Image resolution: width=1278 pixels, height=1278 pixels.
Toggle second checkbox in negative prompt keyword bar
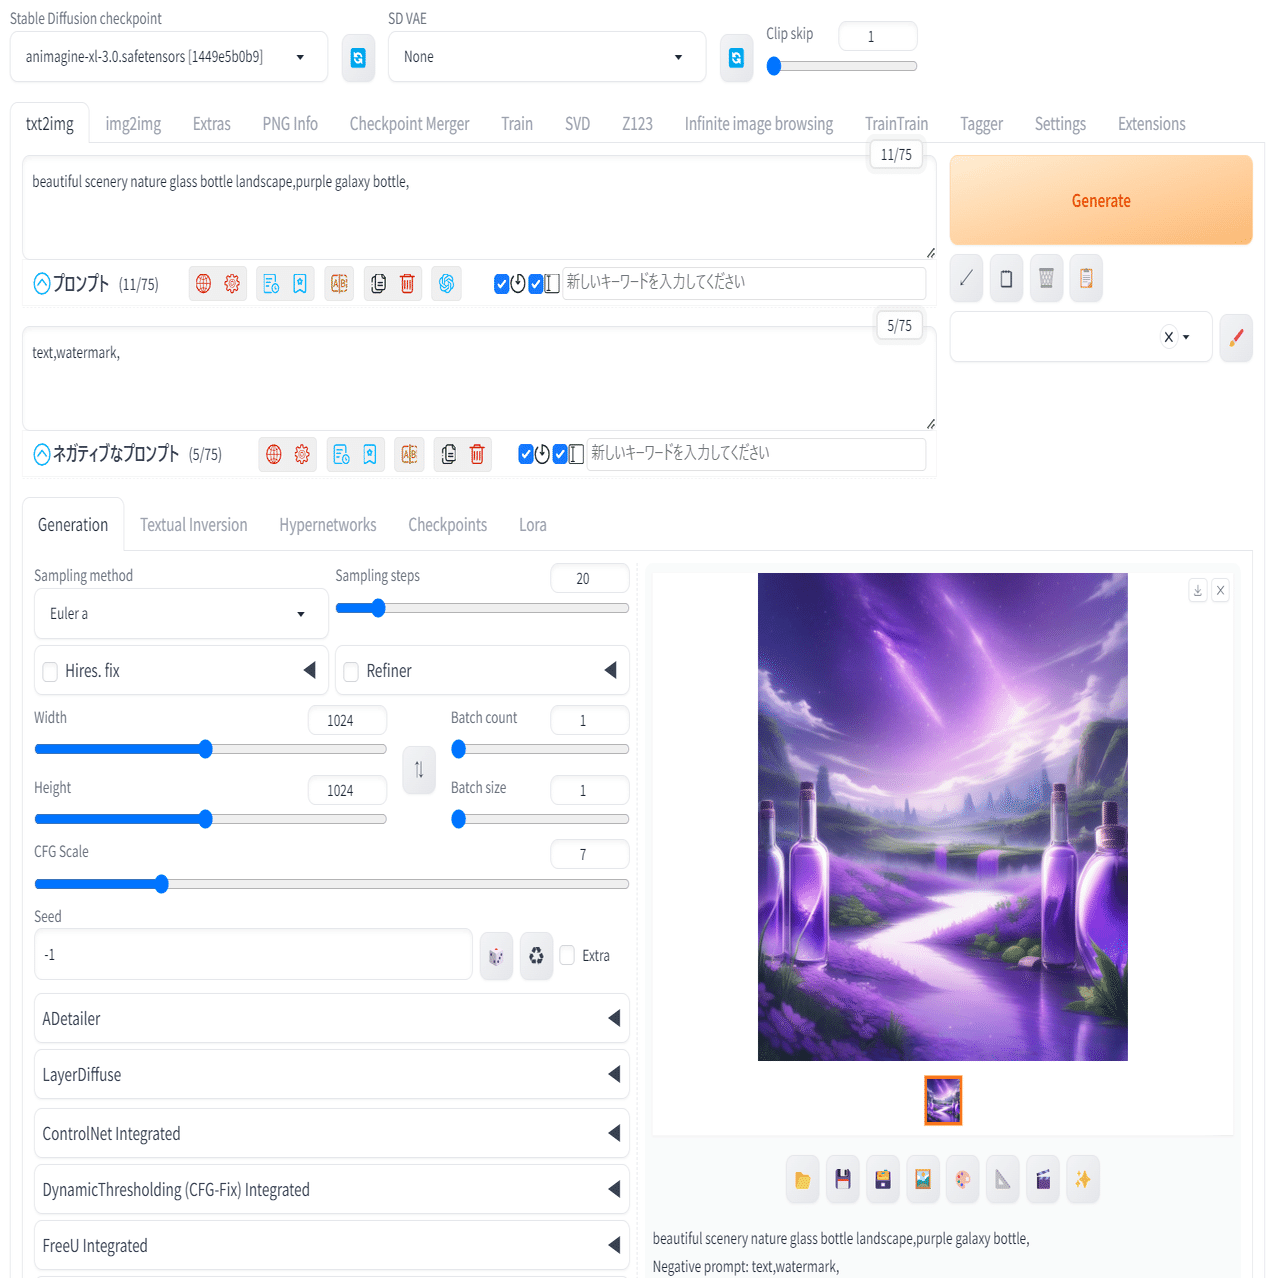point(560,455)
